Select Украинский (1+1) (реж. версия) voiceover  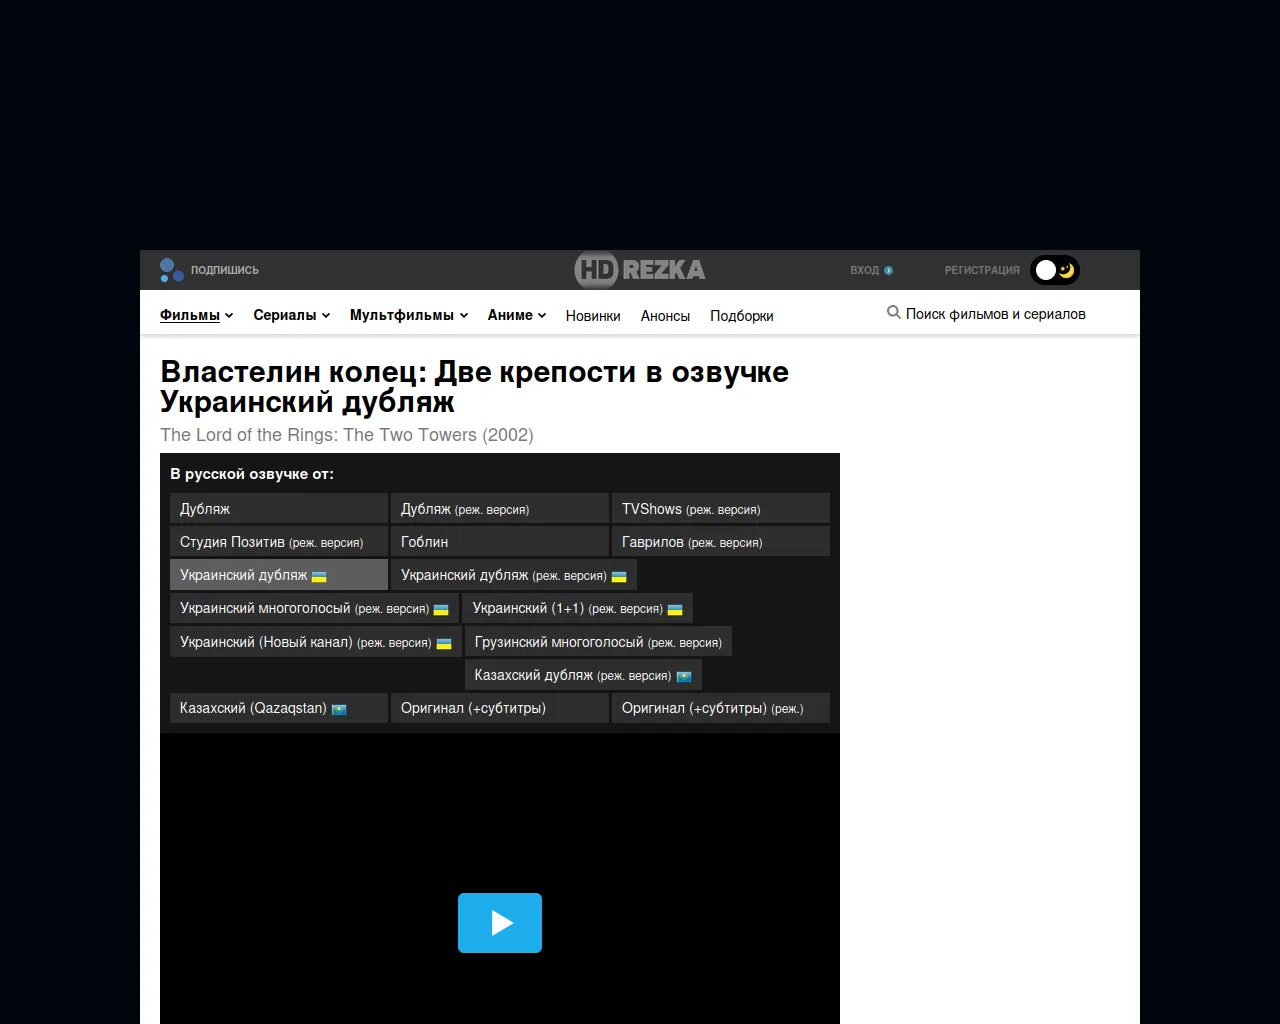coord(578,608)
